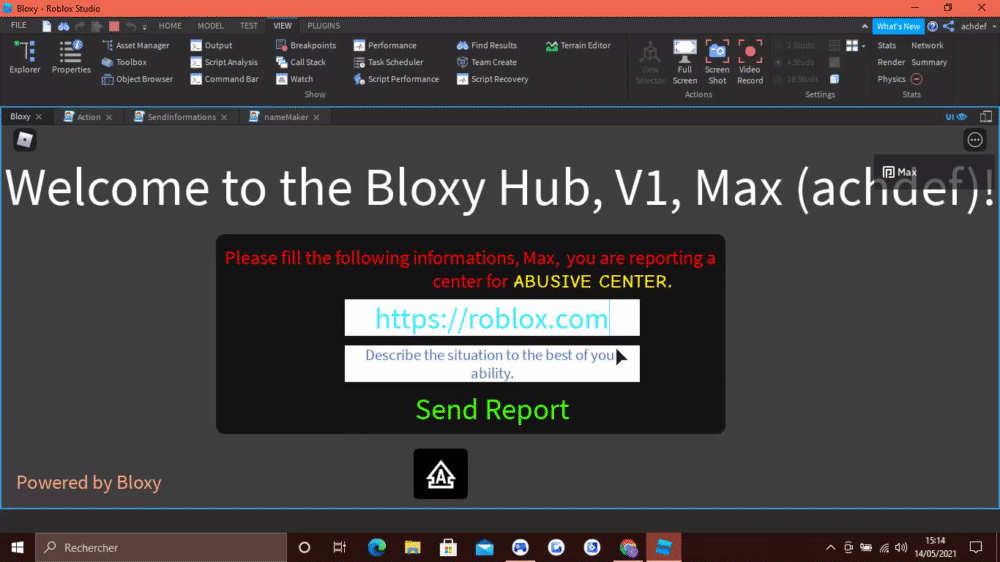Toggle the Stats display
This screenshot has width=1000, height=562.
(886, 45)
